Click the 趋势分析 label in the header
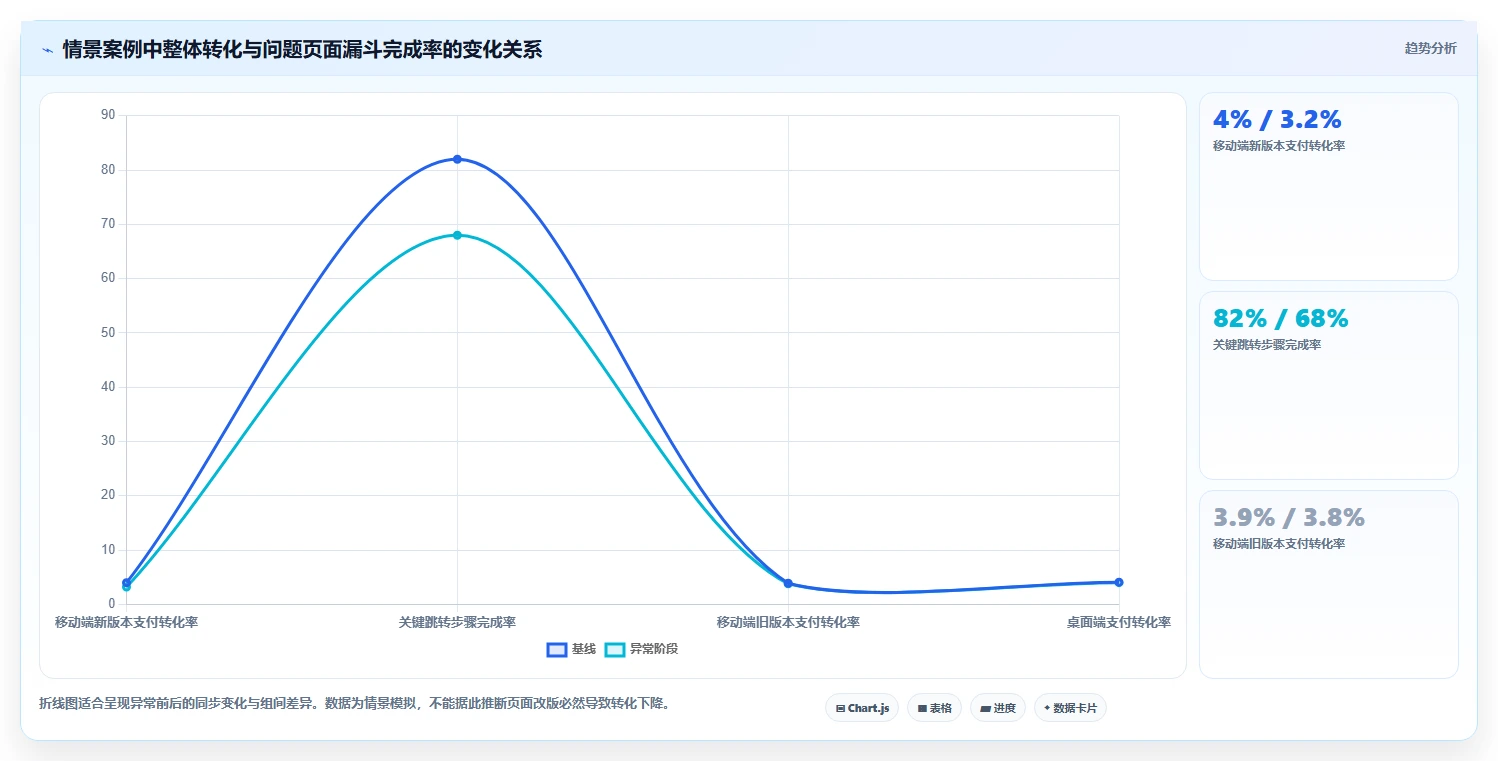The width and height of the screenshot is (1498, 761). click(1431, 48)
